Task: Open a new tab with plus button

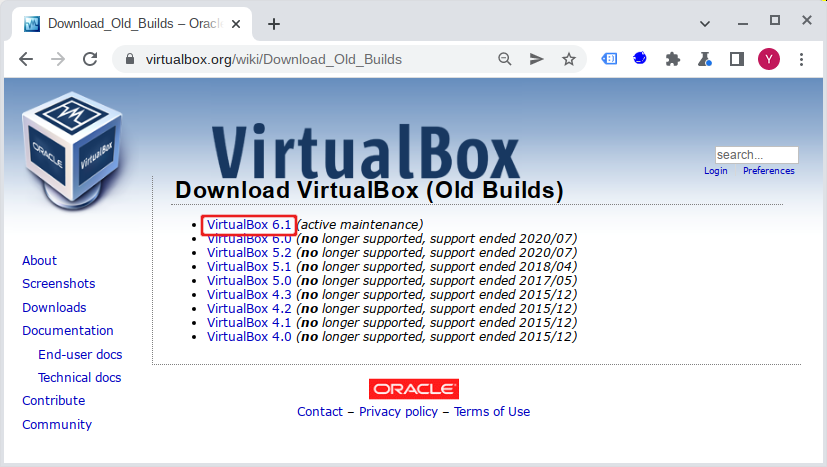Action: pyautogui.click(x=274, y=24)
